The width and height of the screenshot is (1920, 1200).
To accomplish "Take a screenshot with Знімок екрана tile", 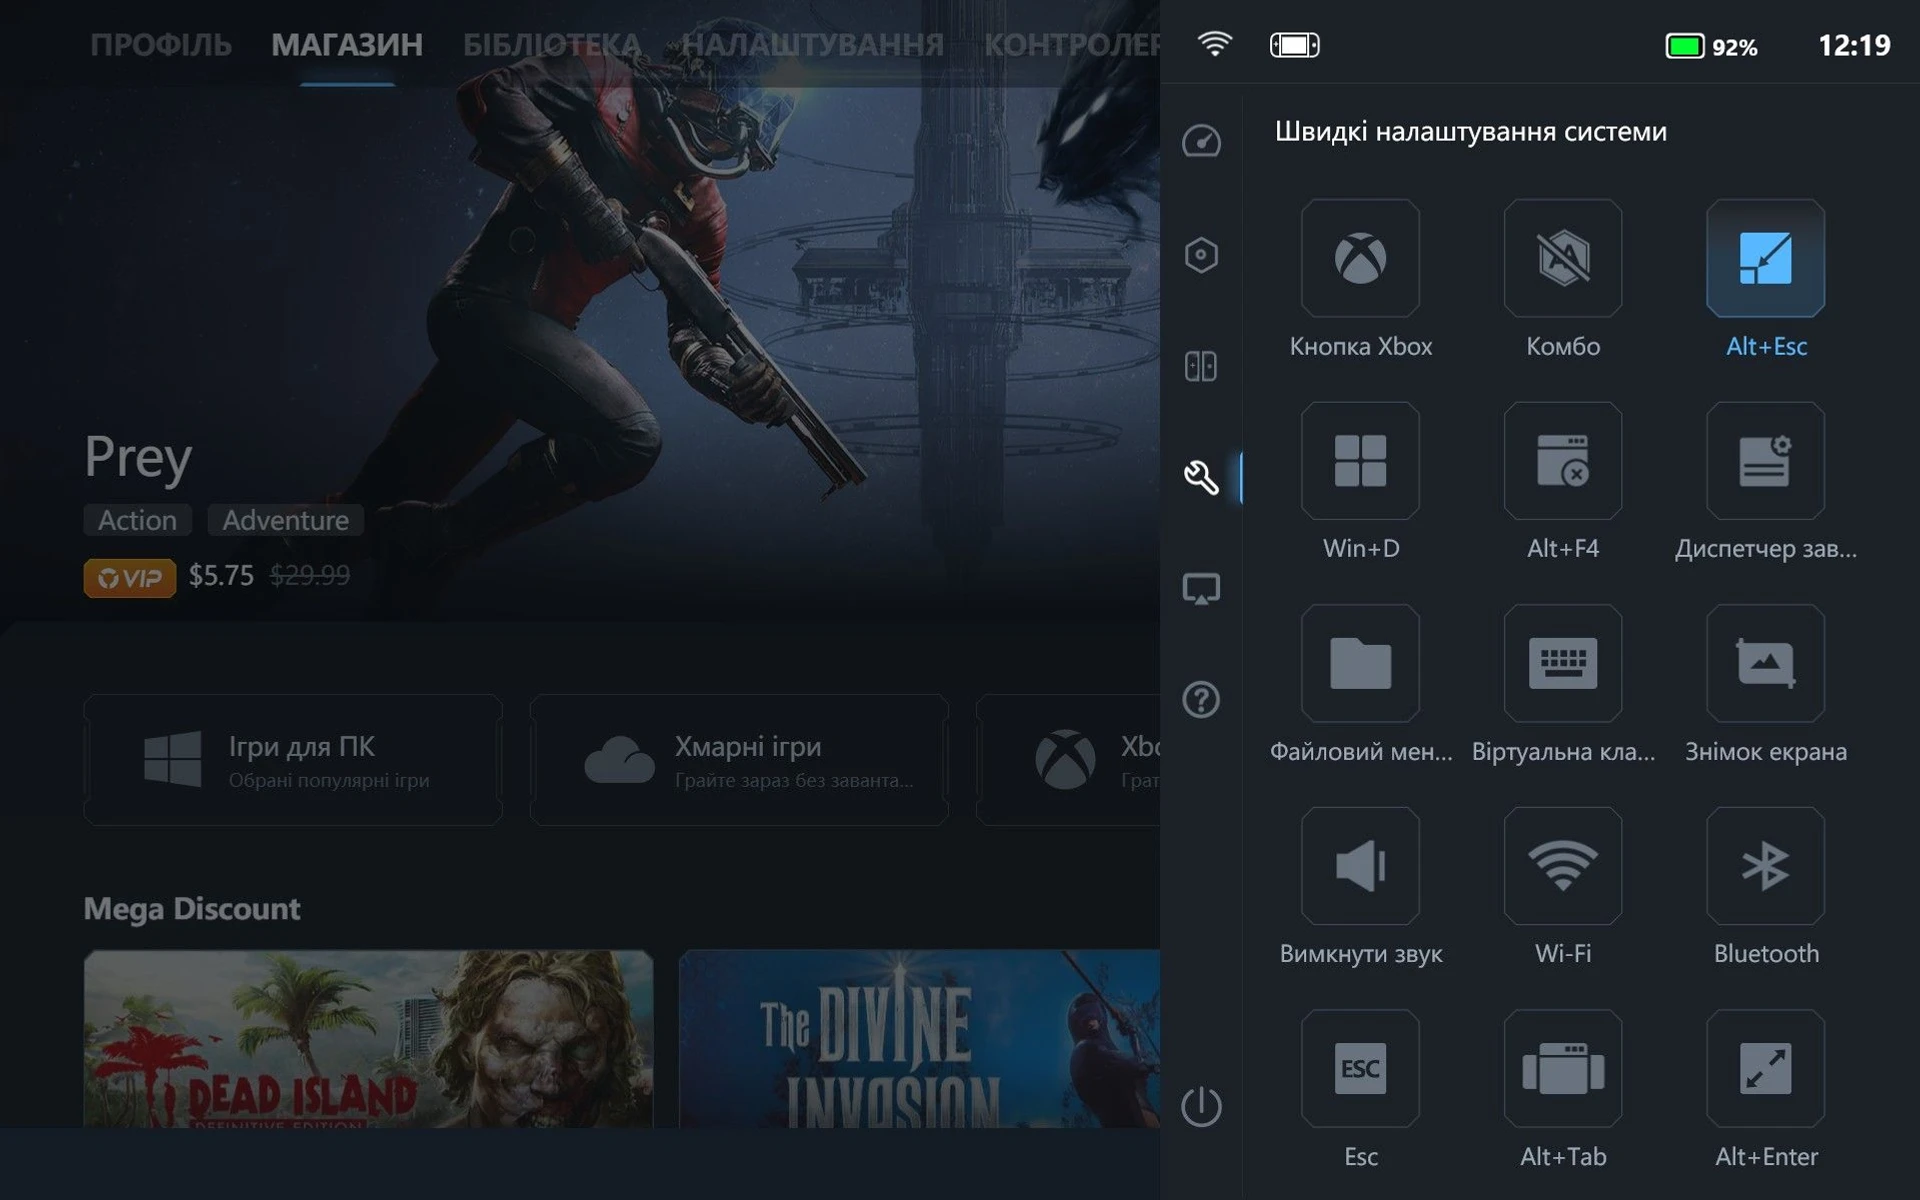I will 1766,663.
